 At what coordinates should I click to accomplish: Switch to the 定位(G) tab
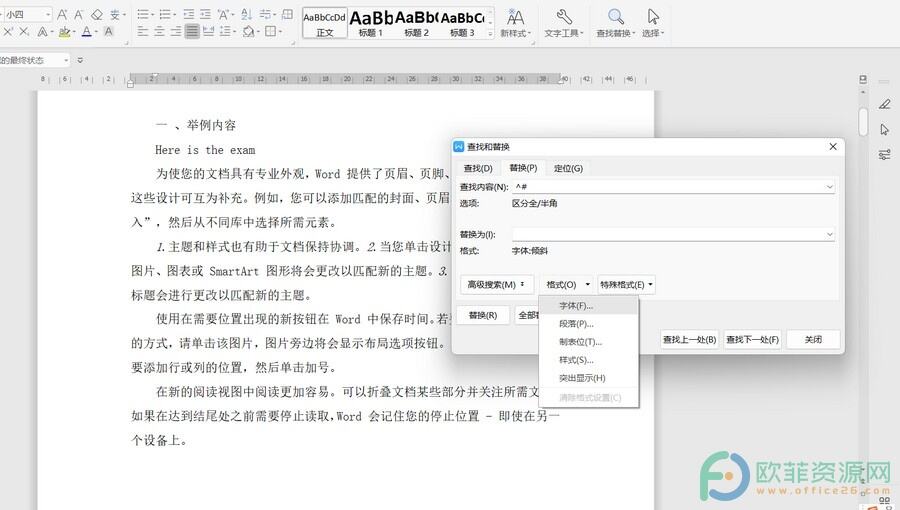point(568,168)
